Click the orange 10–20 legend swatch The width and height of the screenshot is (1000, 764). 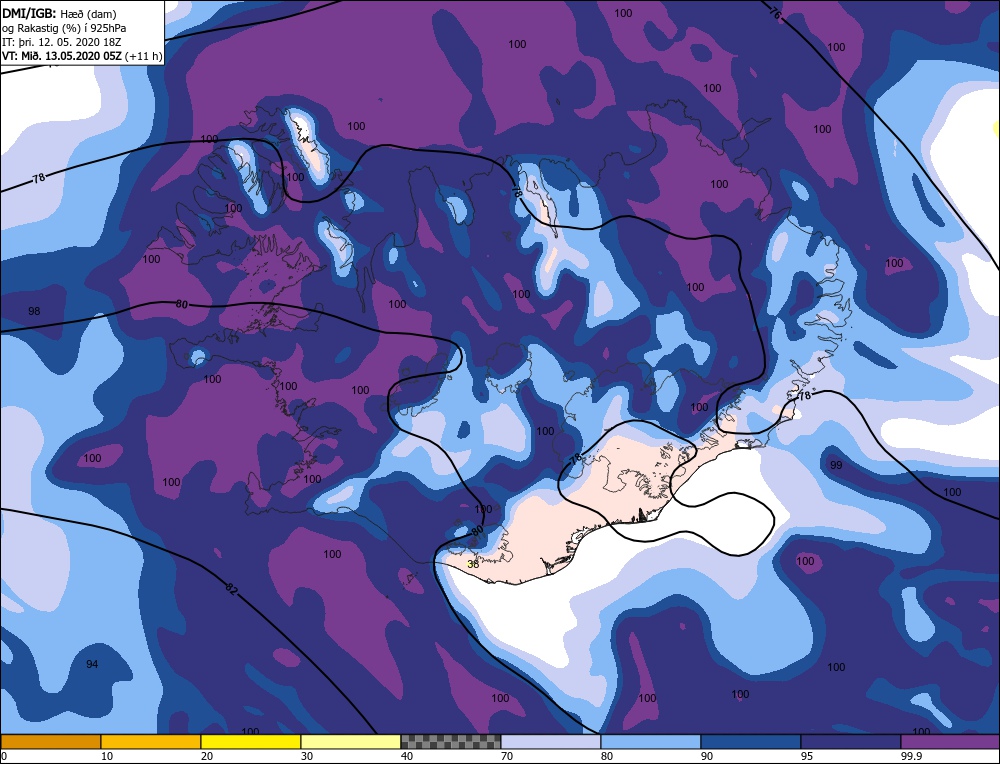[151, 742]
